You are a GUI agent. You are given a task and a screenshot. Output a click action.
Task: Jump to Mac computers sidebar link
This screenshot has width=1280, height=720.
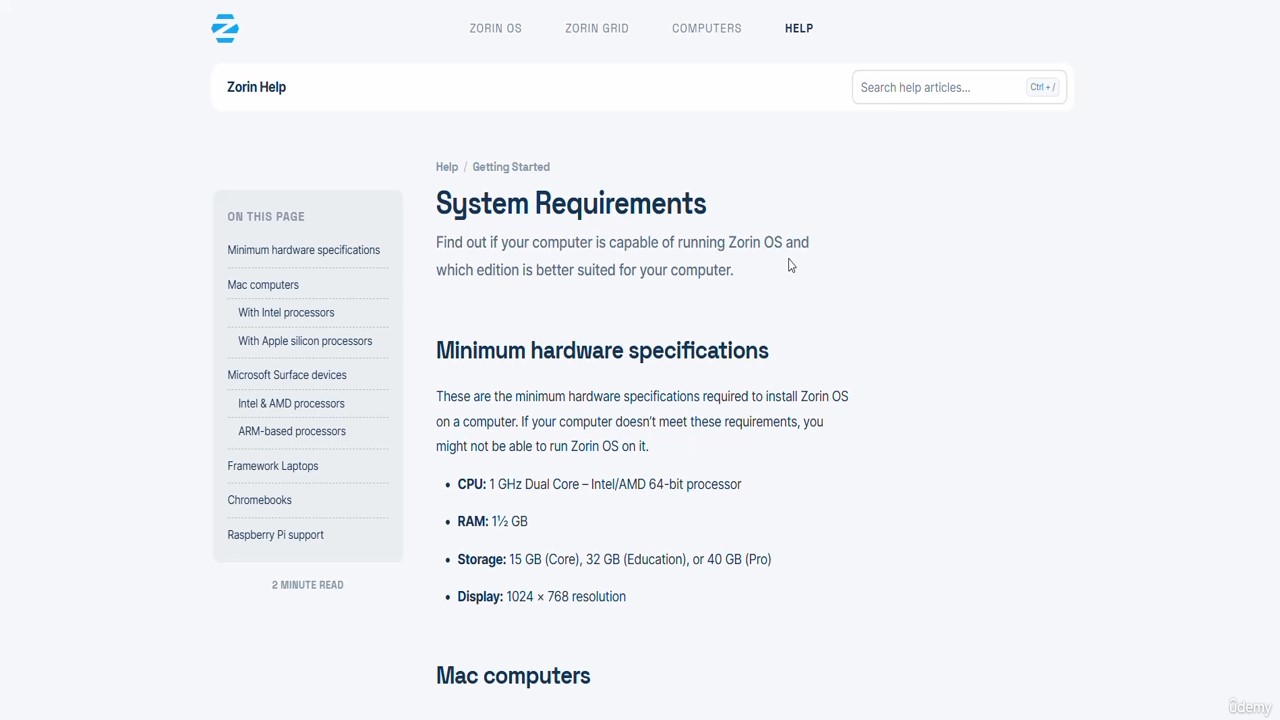point(263,285)
